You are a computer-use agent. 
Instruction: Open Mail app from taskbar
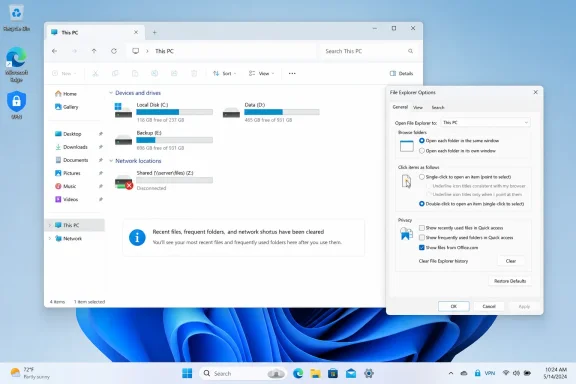tap(351, 373)
